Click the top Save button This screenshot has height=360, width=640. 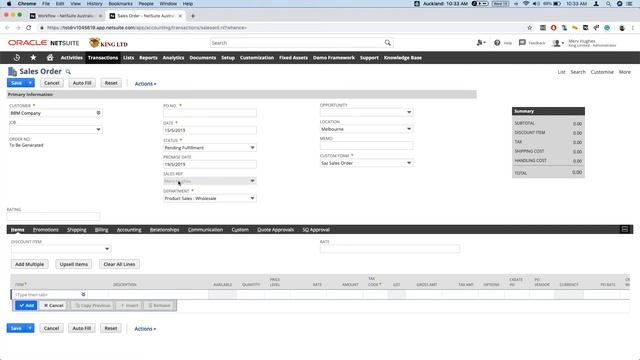(x=16, y=83)
